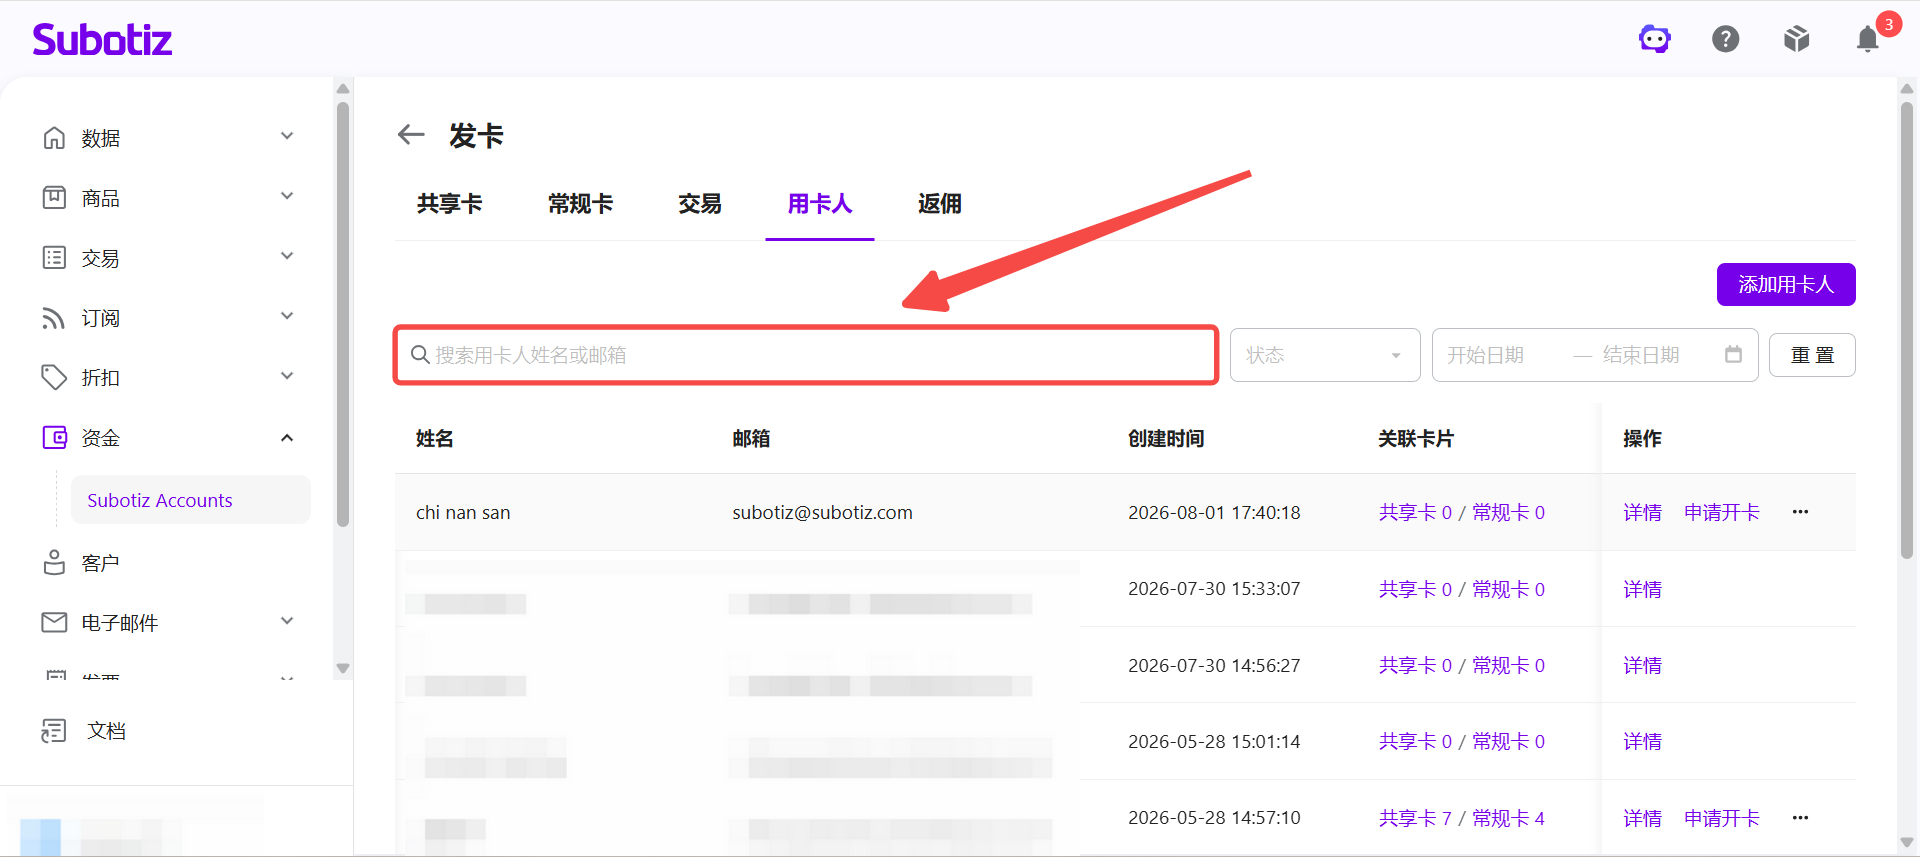The image size is (1920, 857).
Task: Open 详情 for 14:56:27 row
Action: click(1642, 666)
